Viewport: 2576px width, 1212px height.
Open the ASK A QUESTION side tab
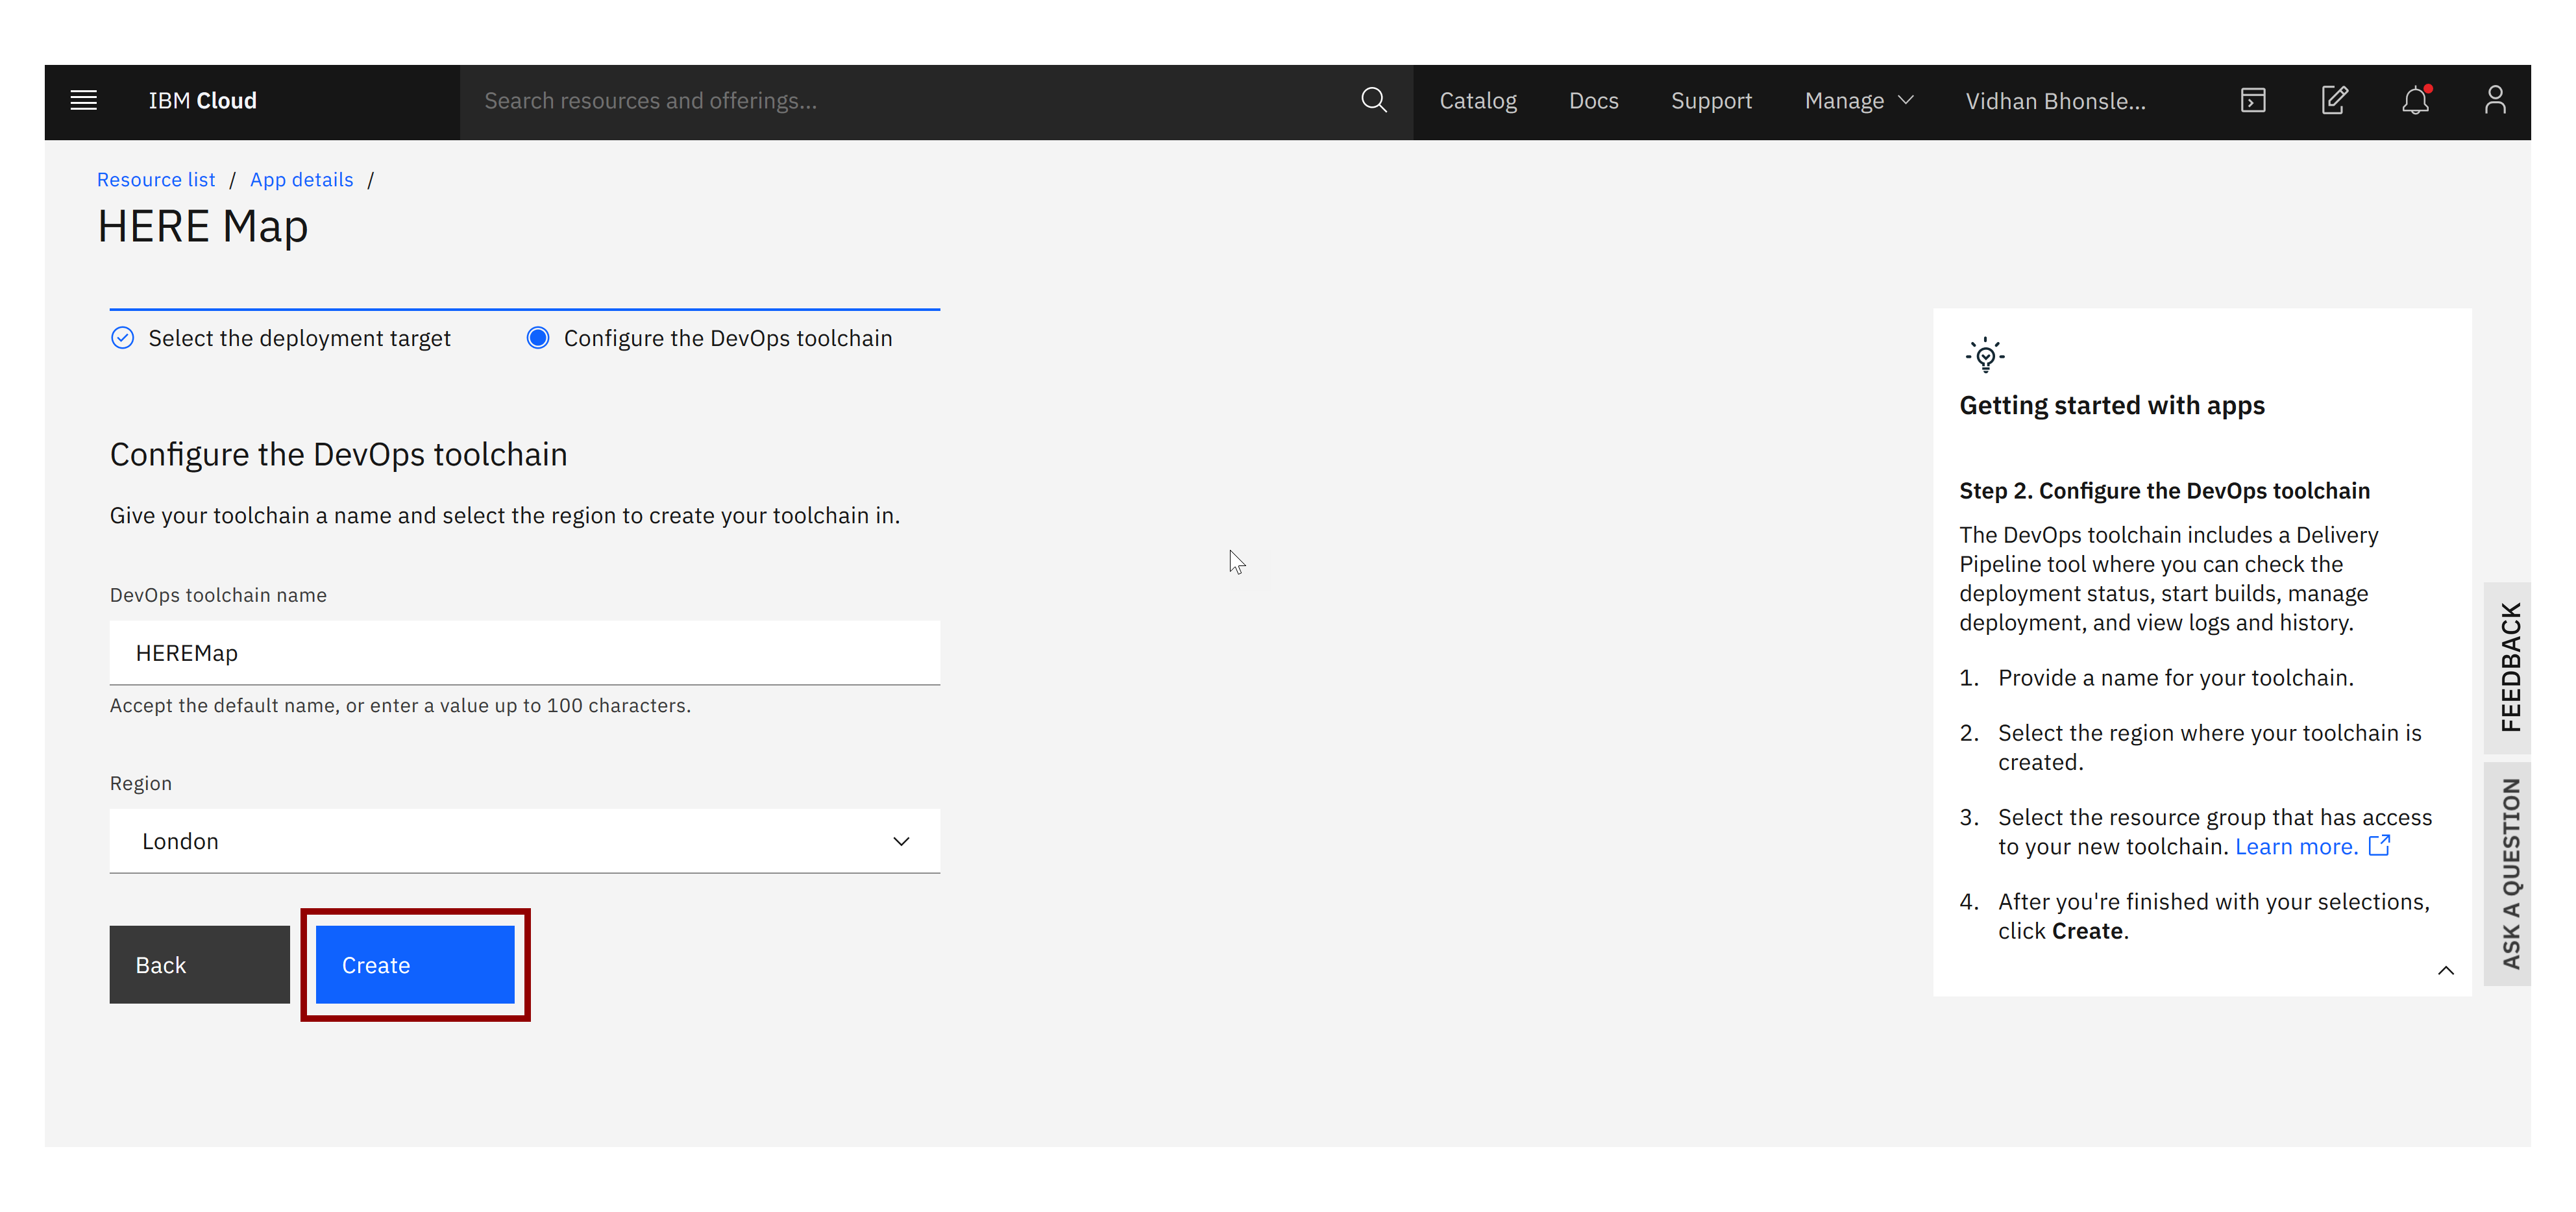click(2509, 874)
